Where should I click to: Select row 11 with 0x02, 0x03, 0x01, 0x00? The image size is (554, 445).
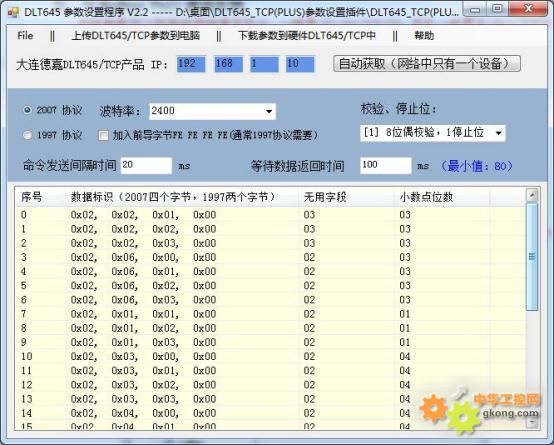(270, 370)
